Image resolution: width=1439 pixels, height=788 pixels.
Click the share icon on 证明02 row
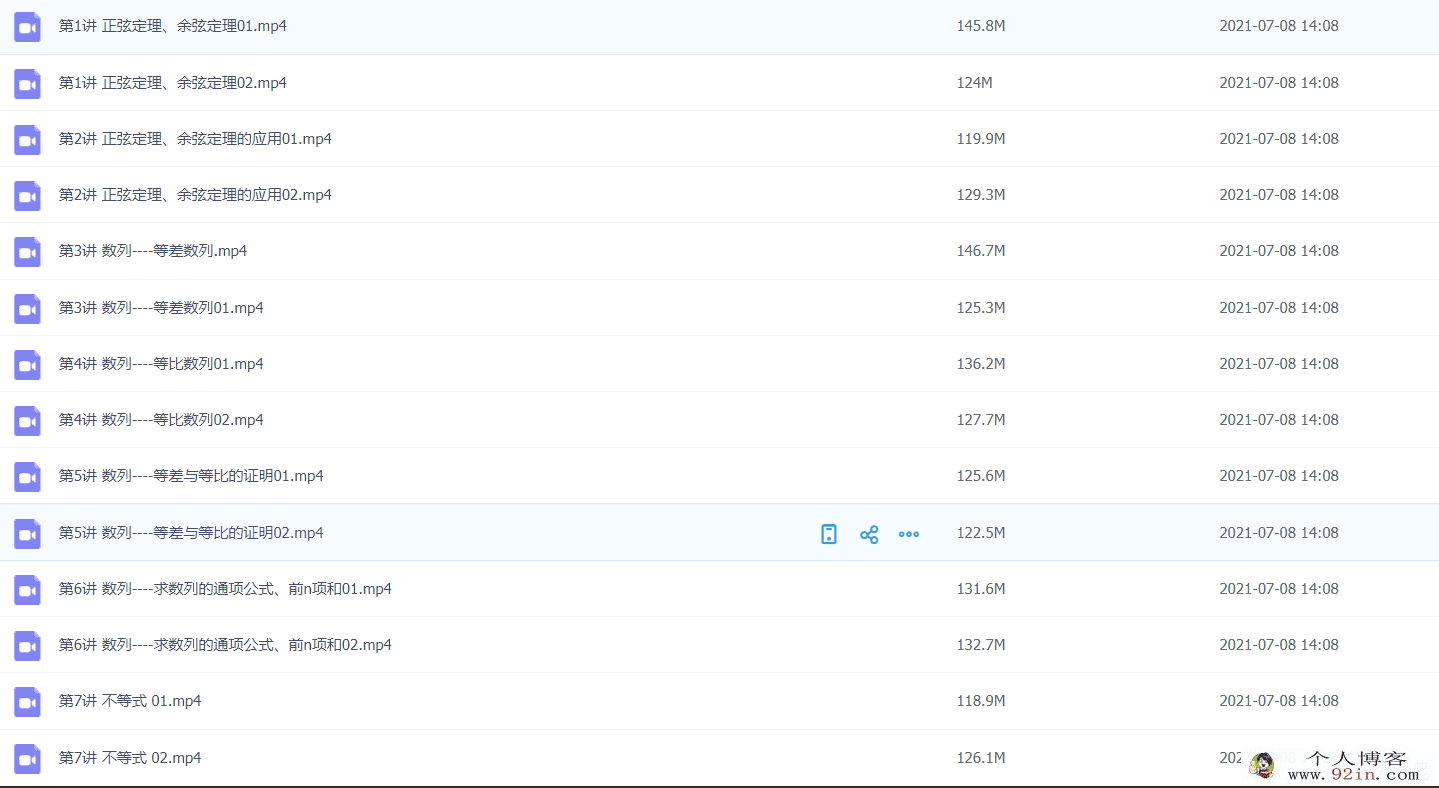tap(869, 534)
